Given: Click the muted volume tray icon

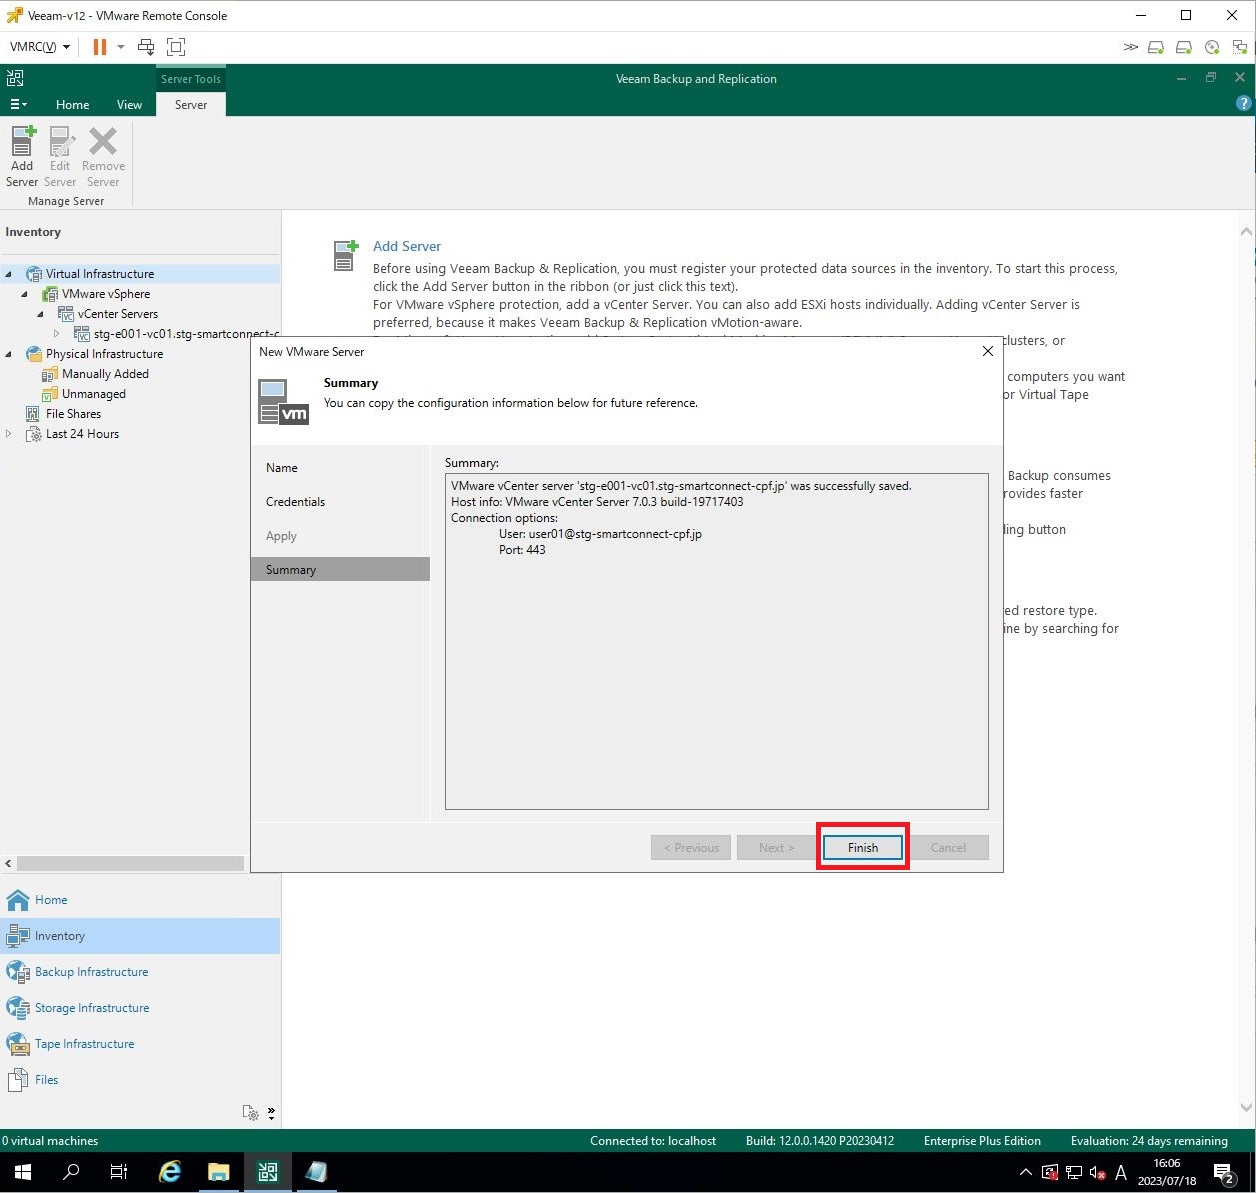Looking at the screenshot, I should pos(1097,1173).
